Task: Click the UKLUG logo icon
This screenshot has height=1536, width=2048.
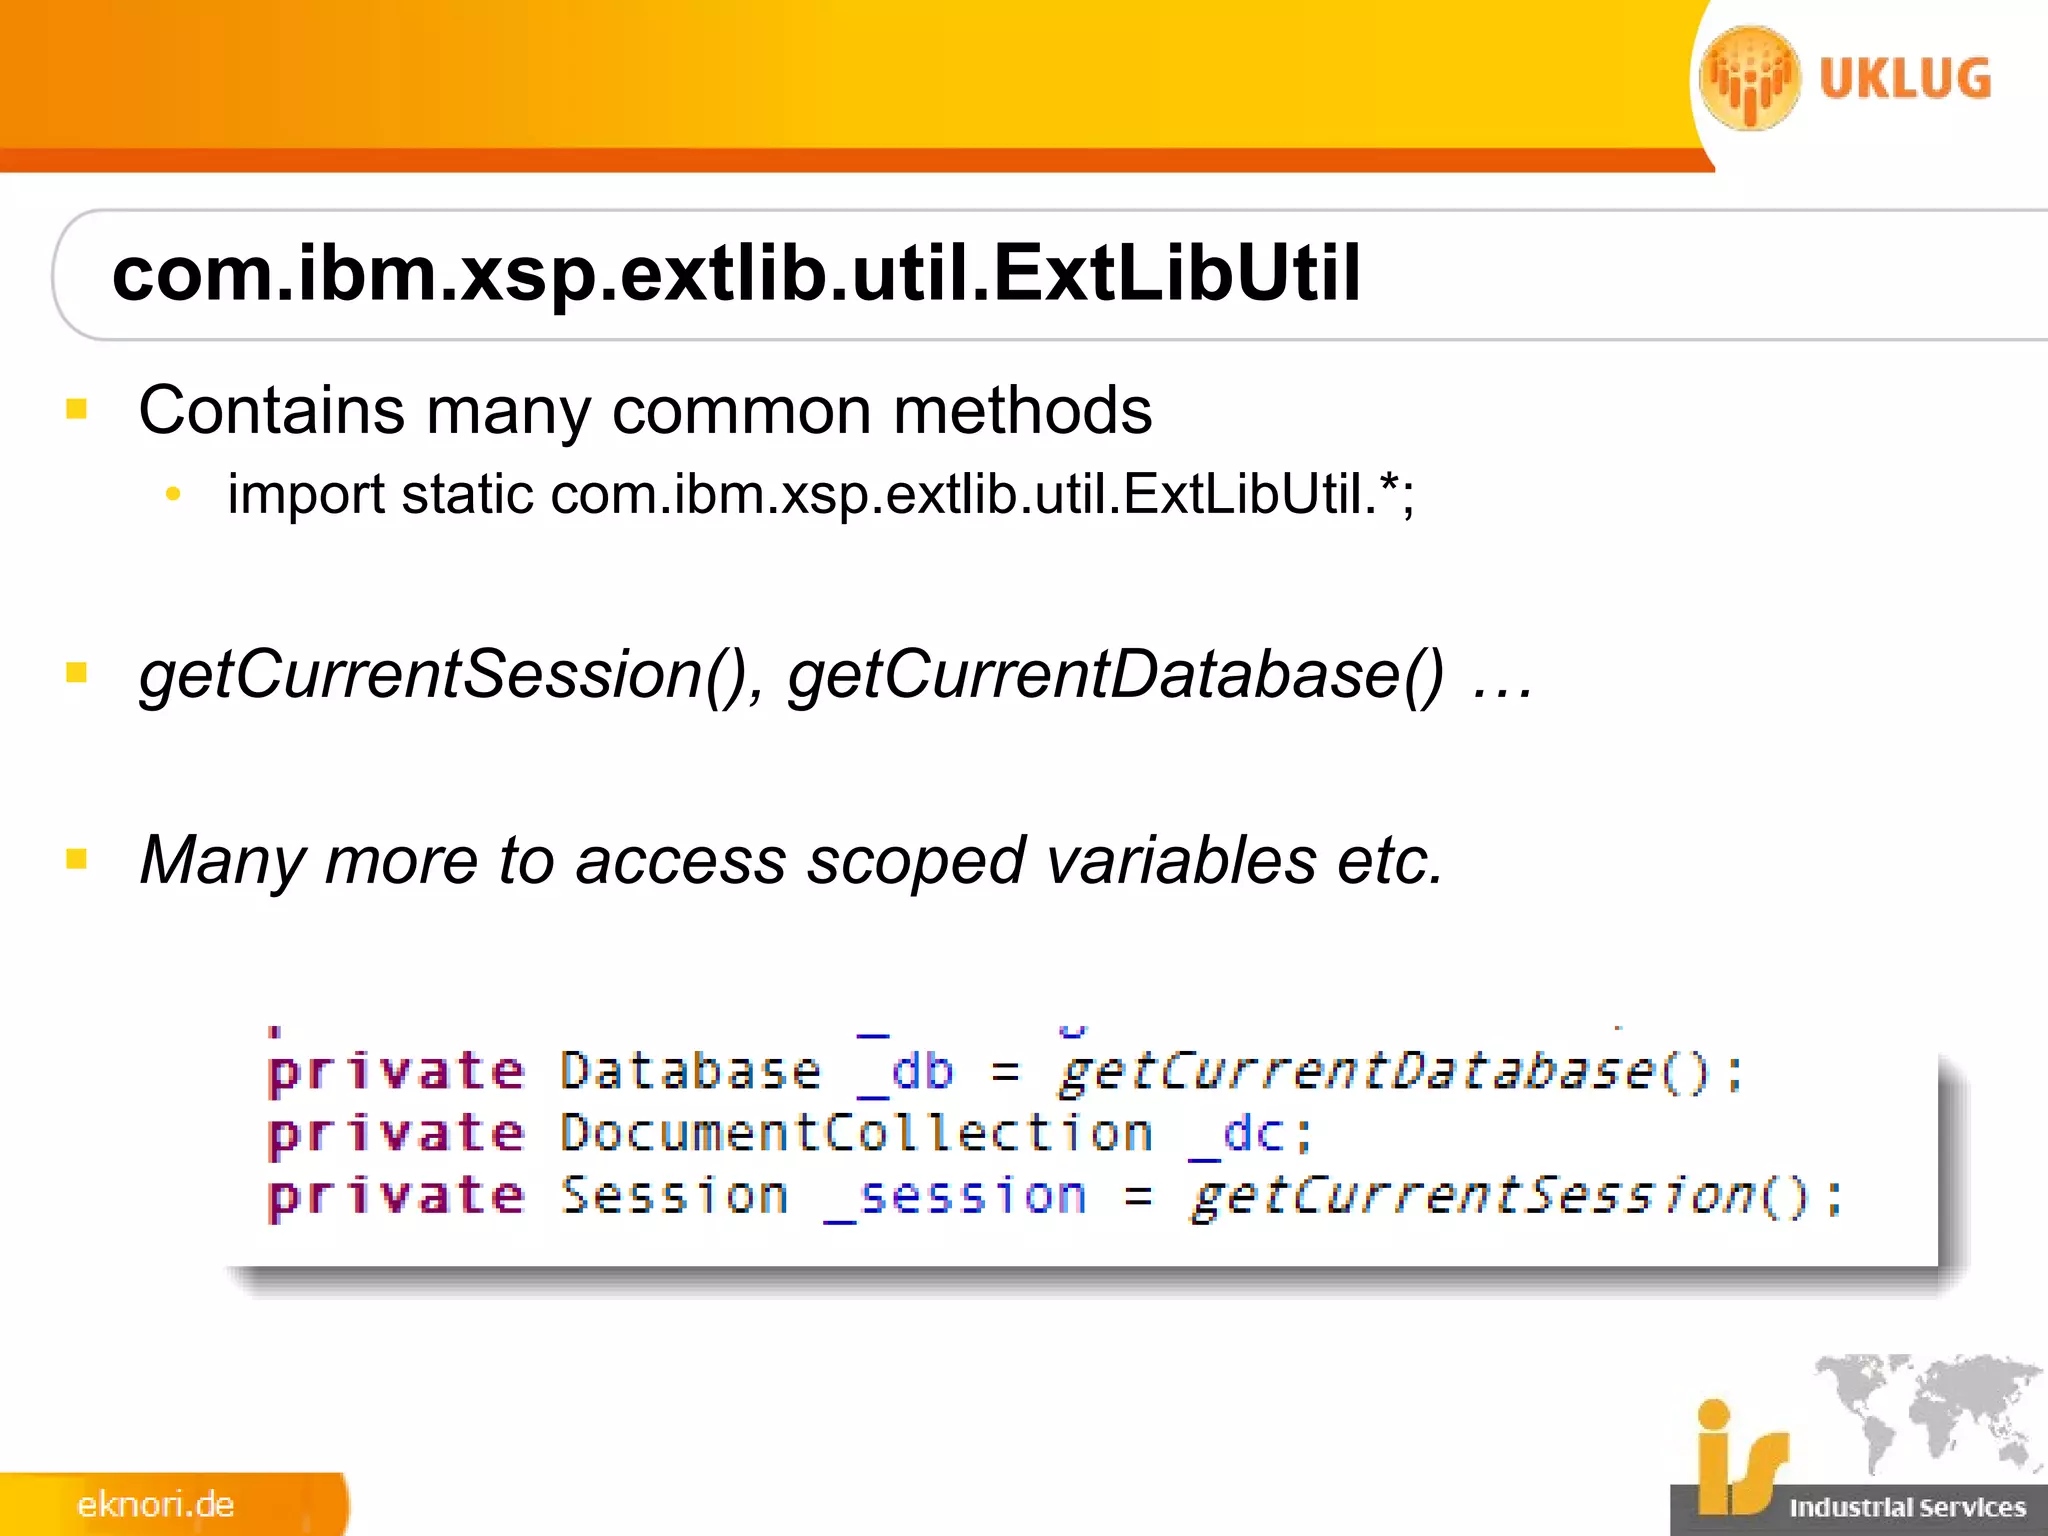Action: click(x=1750, y=78)
